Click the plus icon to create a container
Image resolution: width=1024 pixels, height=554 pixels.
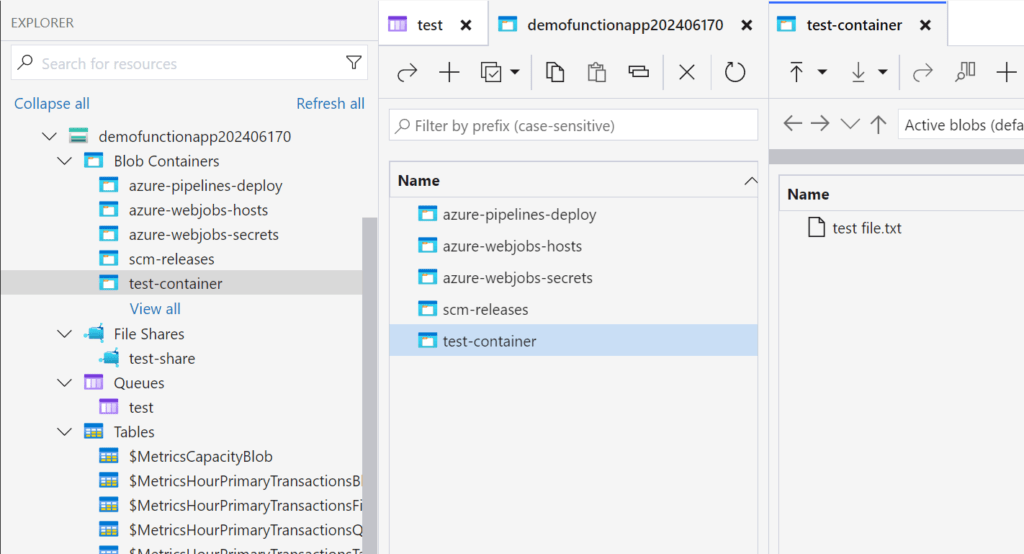[450, 72]
